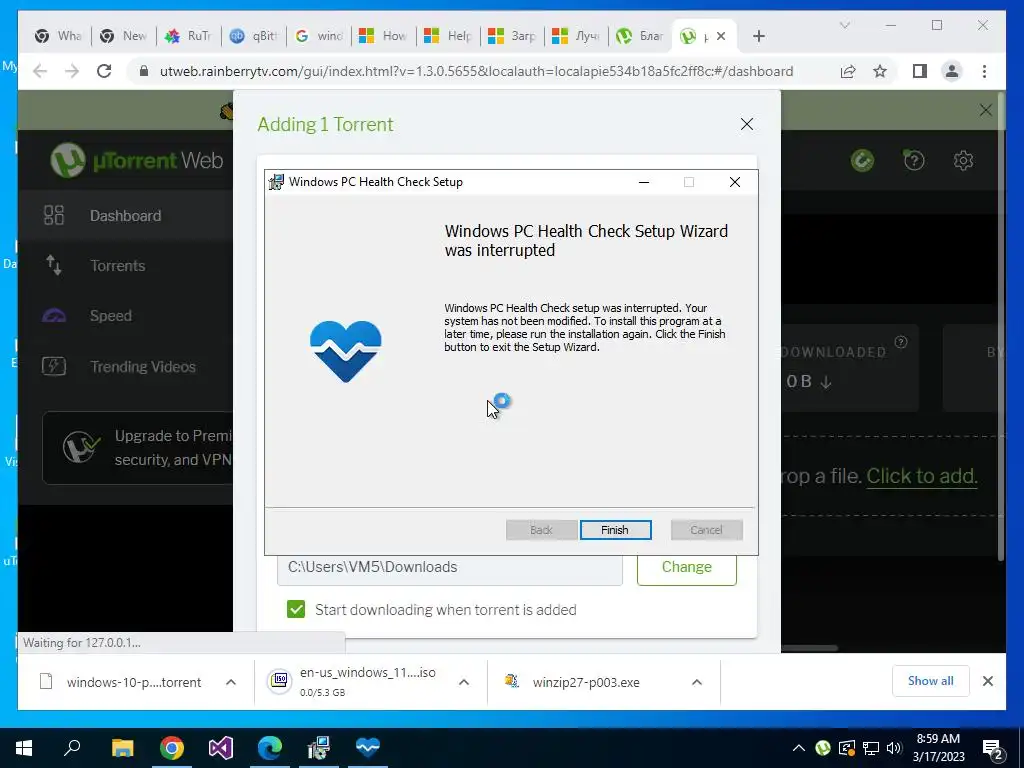Bookmark this page with the star
Image resolution: width=1024 pixels, height=768 pixels.
[x=880, y=71]
